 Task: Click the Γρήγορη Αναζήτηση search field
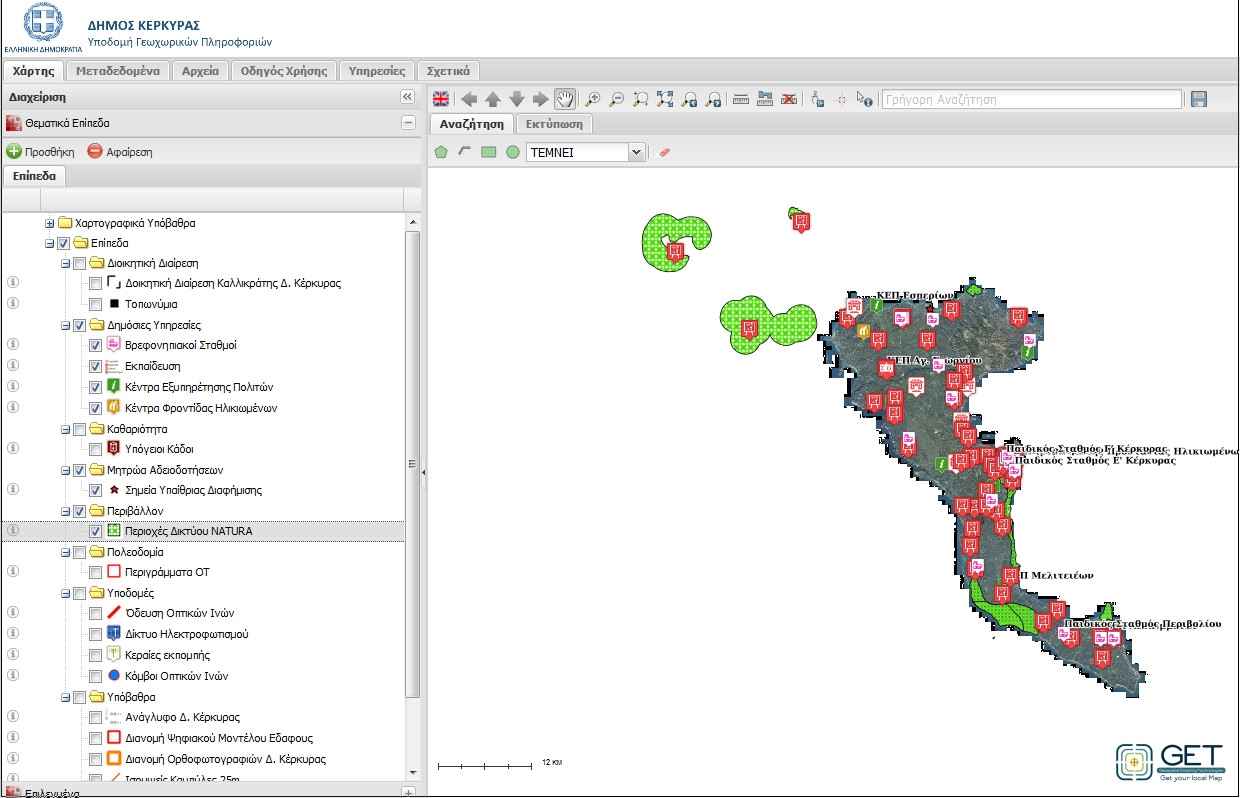pyautogui.click(x=1031, y=99)
